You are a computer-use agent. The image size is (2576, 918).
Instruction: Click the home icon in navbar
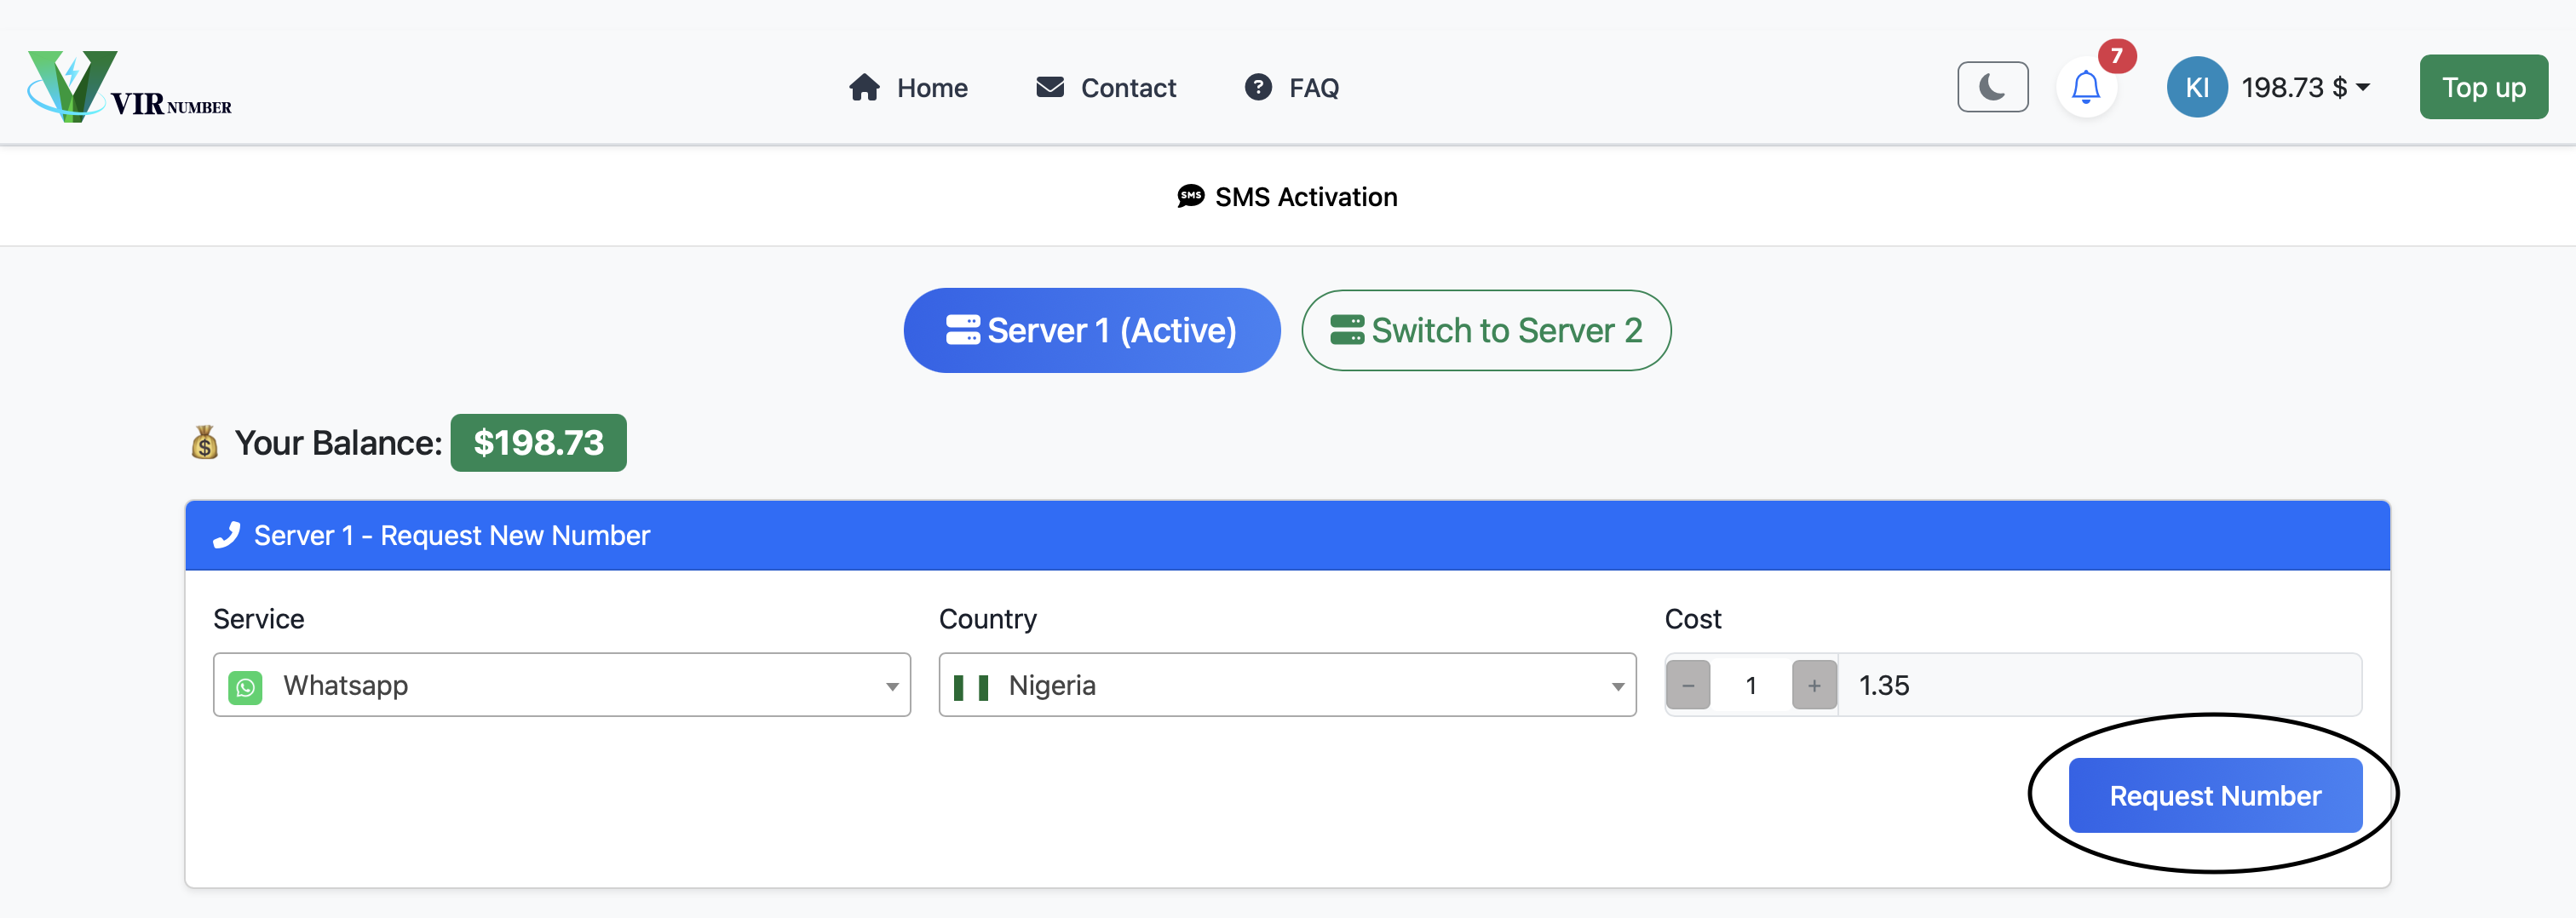864,88
